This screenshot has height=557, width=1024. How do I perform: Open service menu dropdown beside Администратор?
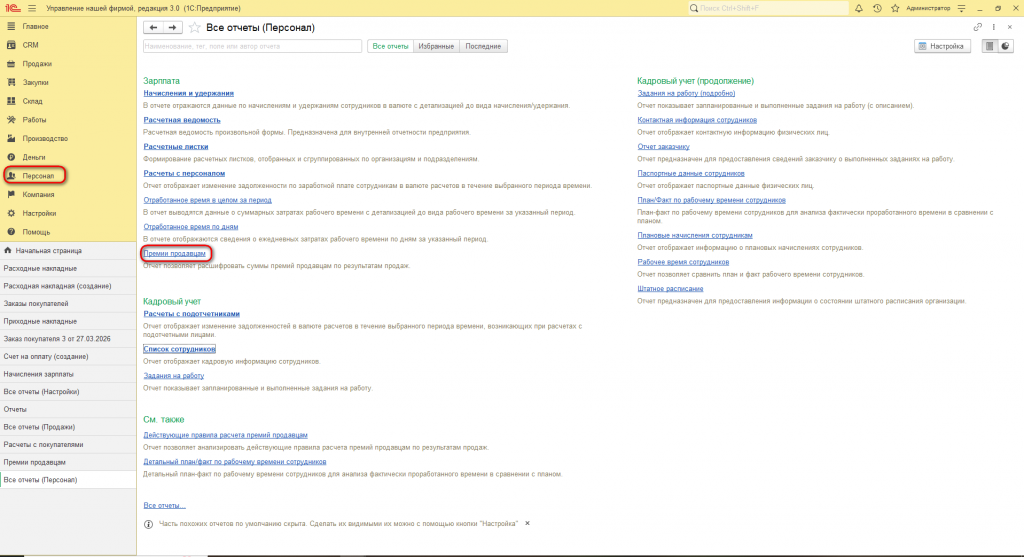(961, 8)
